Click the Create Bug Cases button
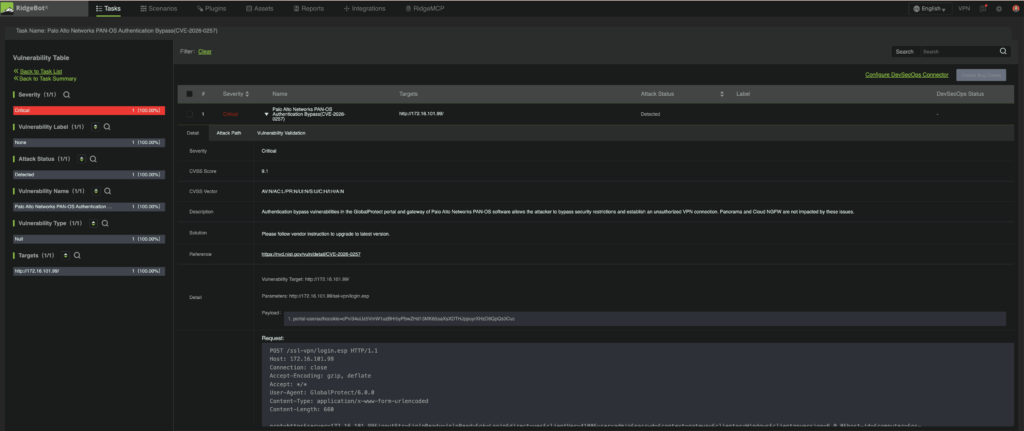 pos(981,75)
